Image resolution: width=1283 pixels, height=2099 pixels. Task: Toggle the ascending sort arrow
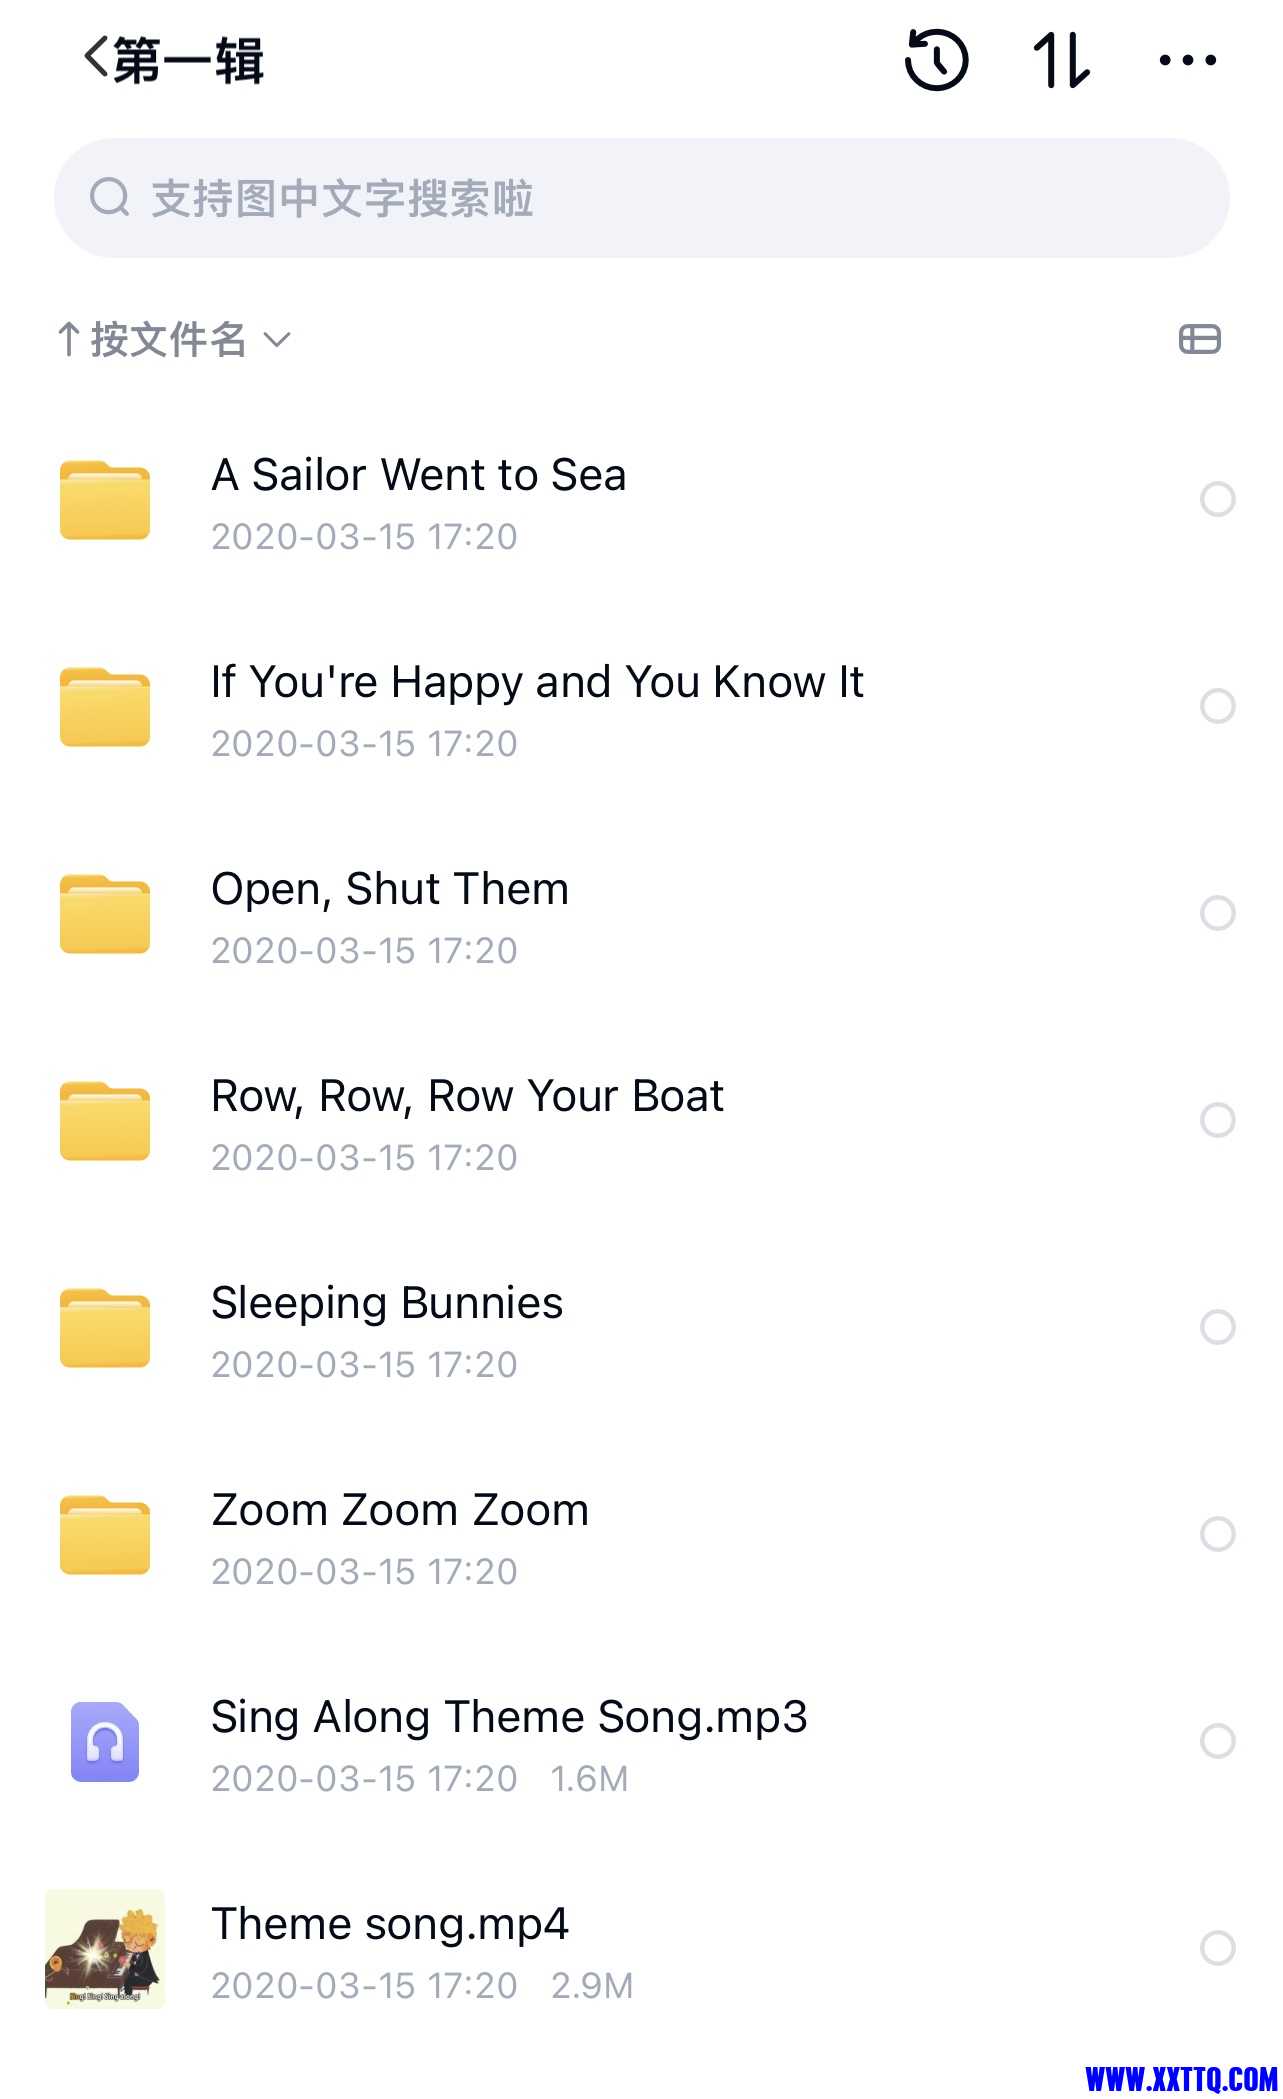click(68, 340)
